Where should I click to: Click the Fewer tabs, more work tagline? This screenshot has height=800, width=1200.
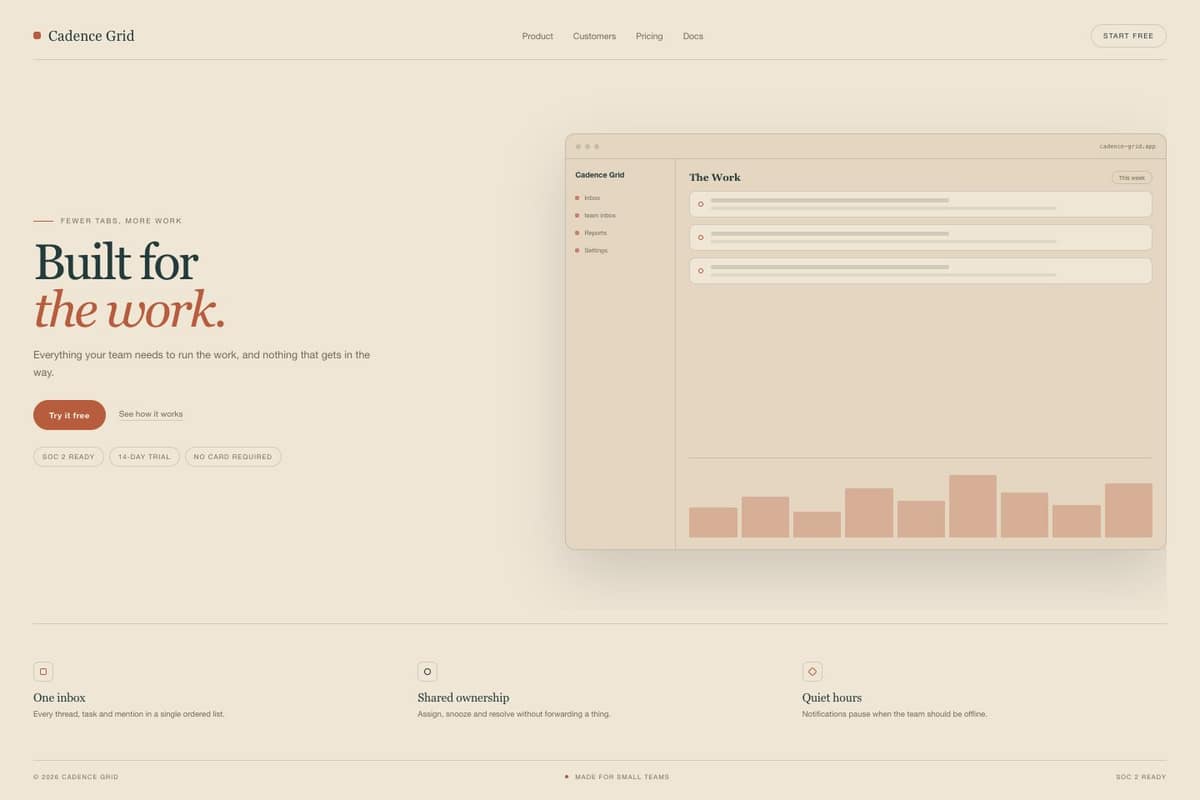[121, 221]
